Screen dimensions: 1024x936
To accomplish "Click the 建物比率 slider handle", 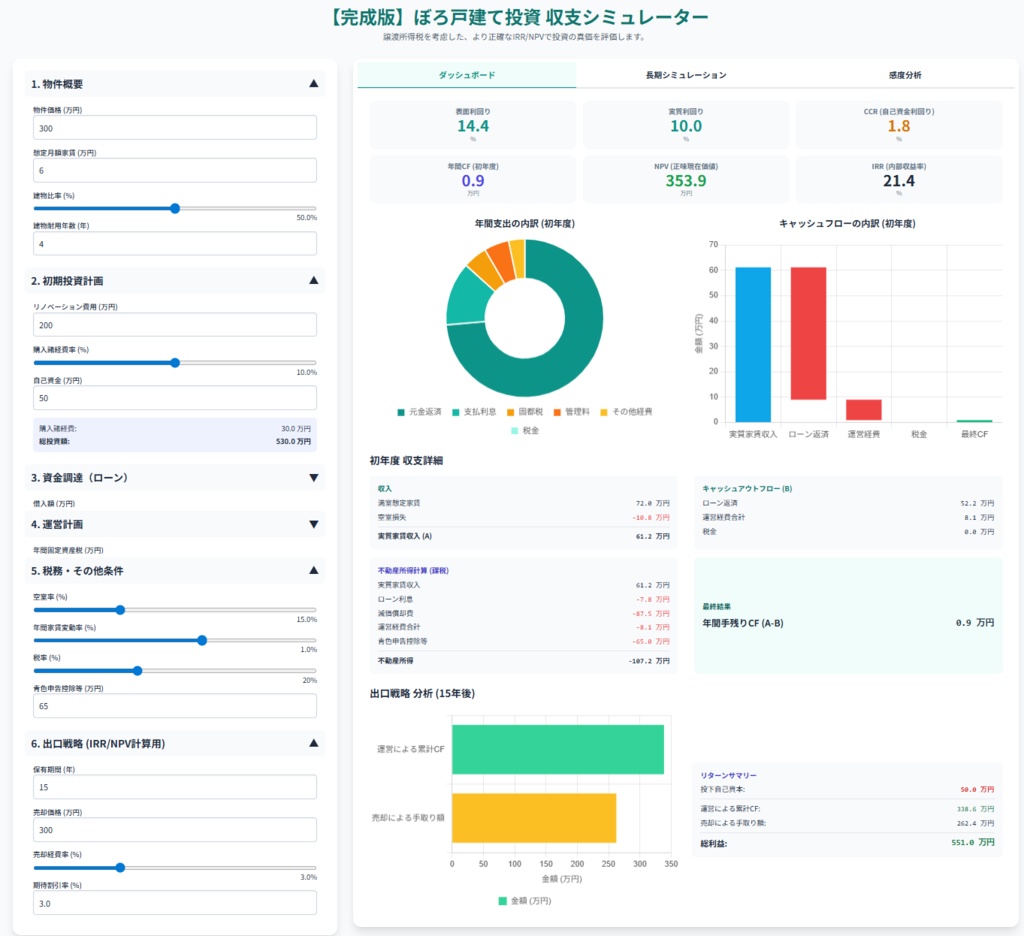I will pyautogui.click(x=175, y=208).
